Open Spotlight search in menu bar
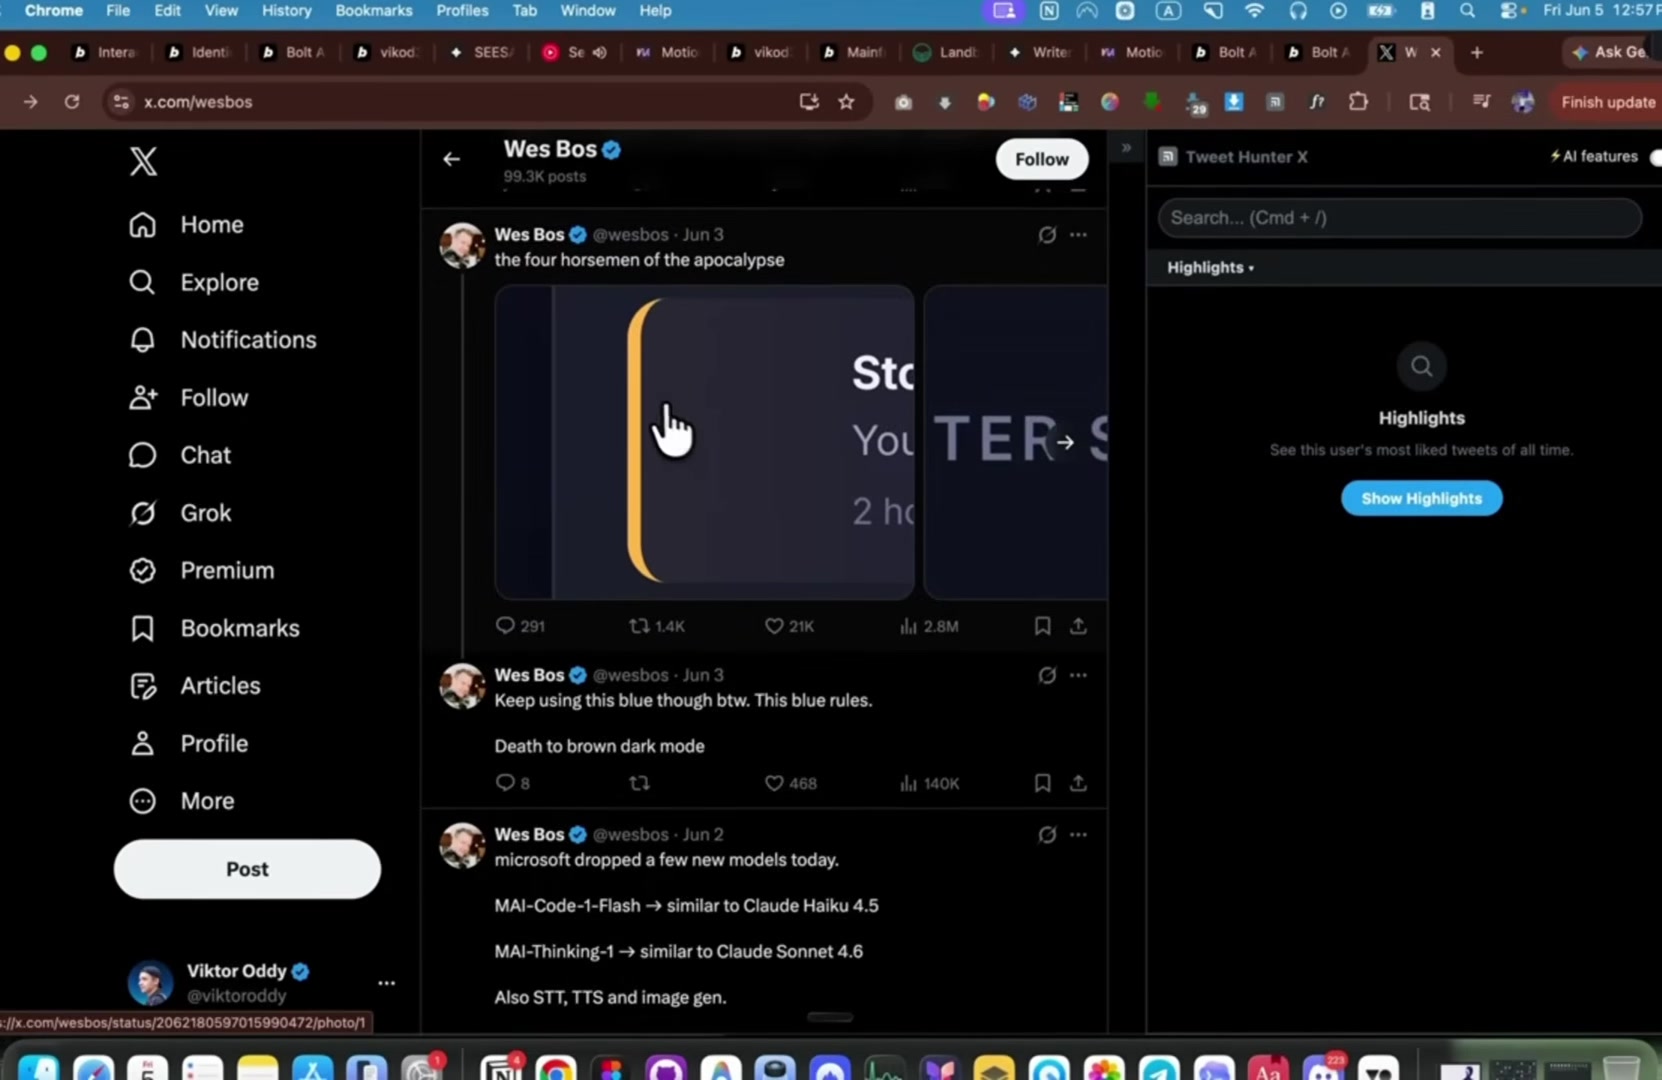 [x=1467, y=11]
